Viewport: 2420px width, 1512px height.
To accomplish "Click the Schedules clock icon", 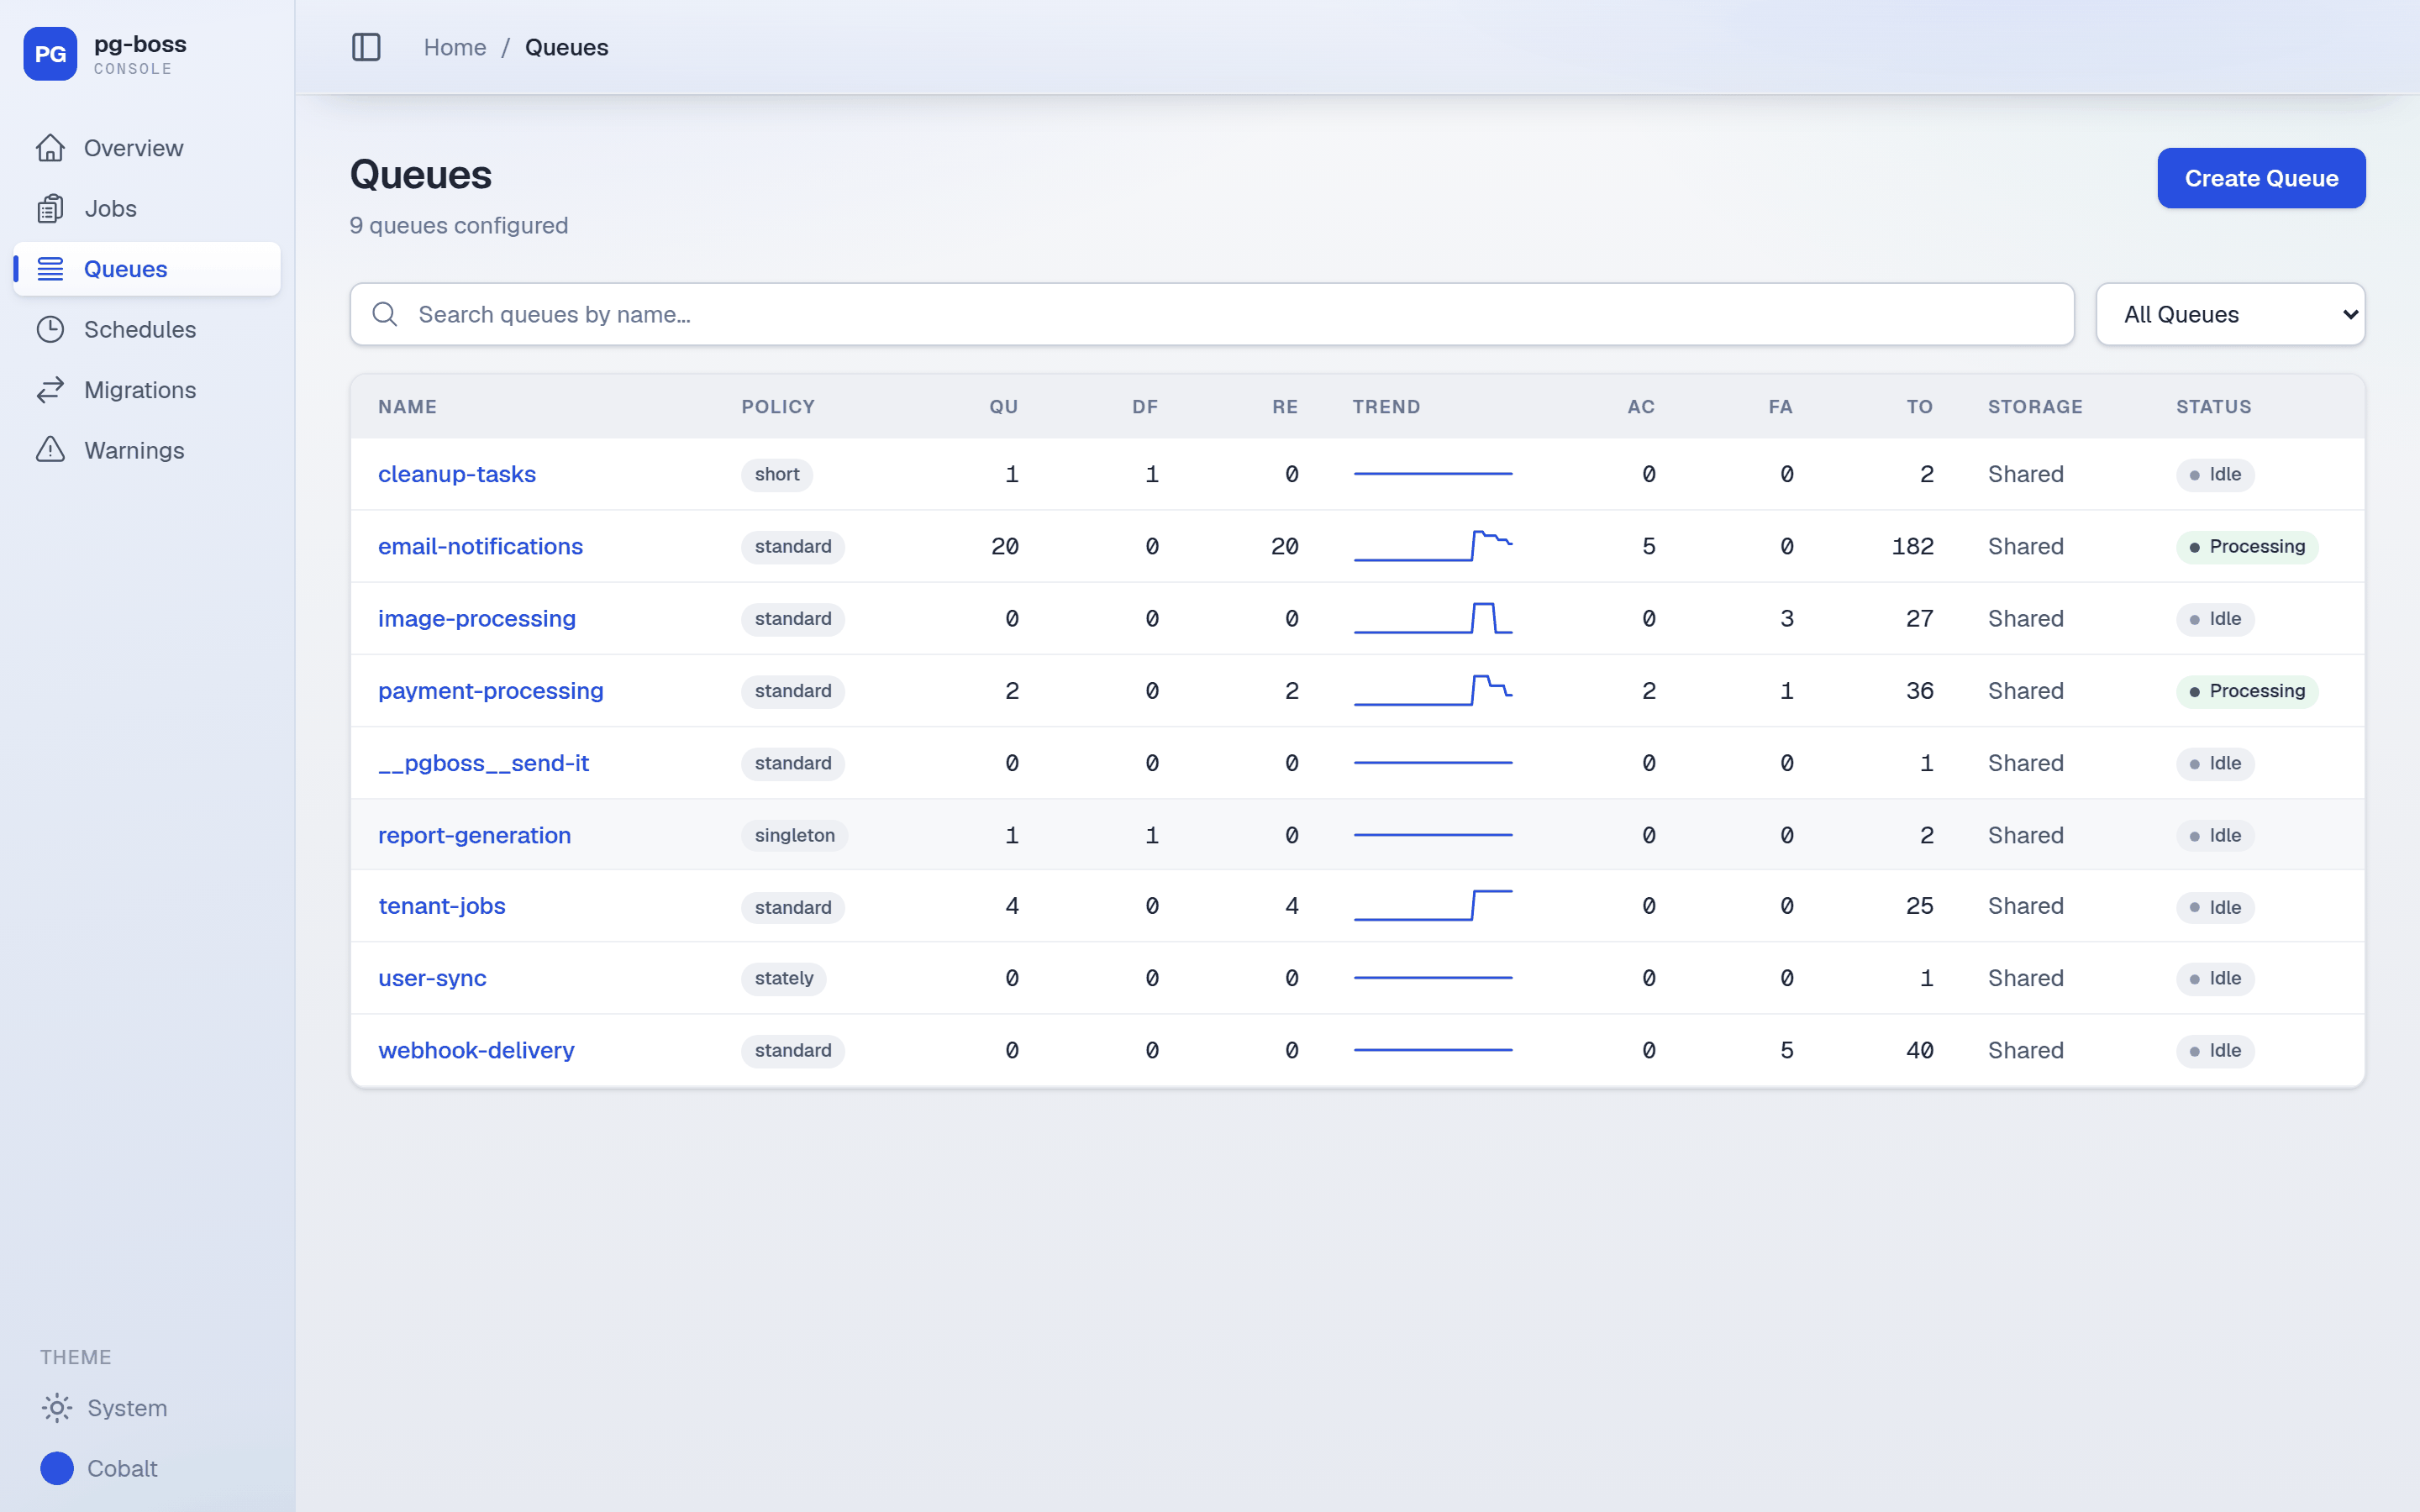I will (50, 329).
